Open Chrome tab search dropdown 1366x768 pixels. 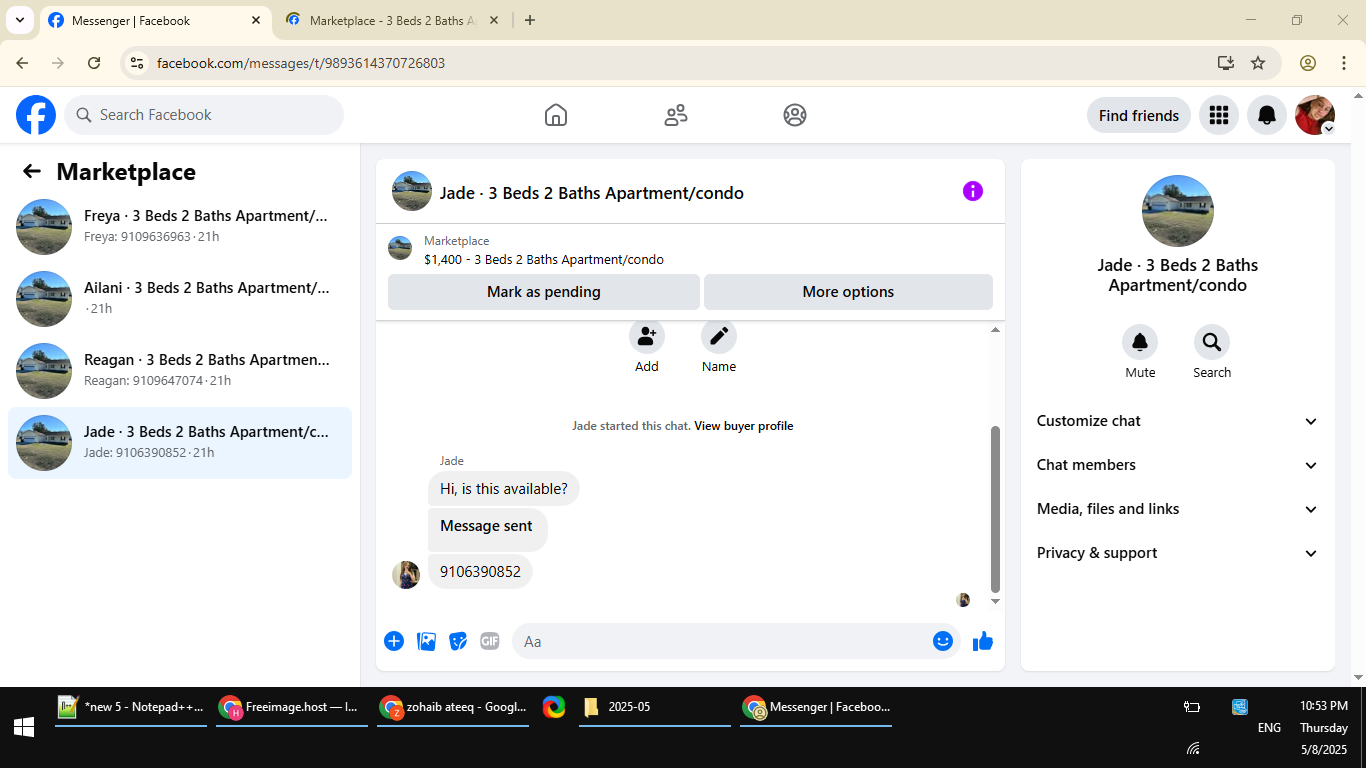[19, 20]
